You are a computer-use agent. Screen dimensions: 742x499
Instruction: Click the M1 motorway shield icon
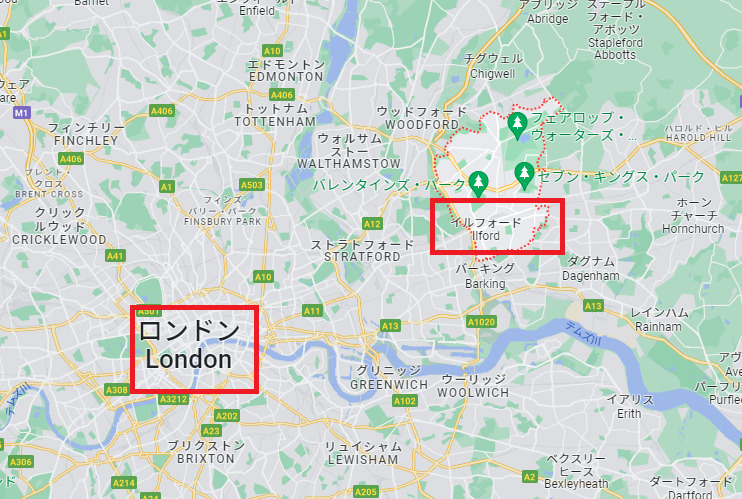21,113
